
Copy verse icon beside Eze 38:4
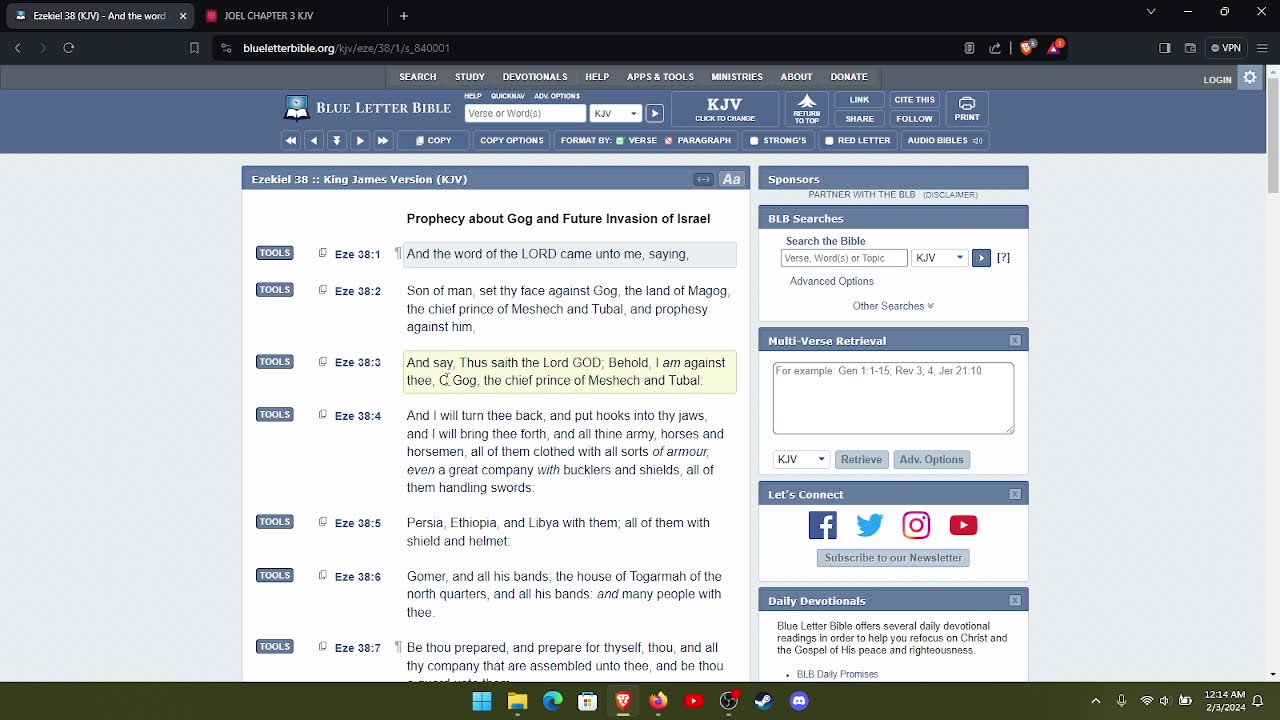click(x=322, y=415)
